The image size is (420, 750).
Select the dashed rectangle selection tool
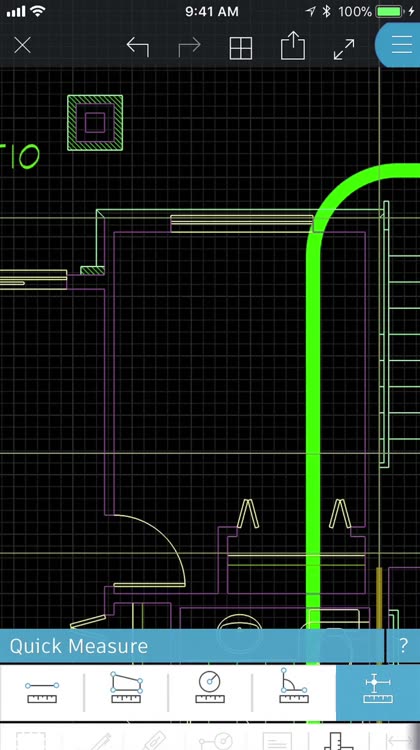click(31, 740)
